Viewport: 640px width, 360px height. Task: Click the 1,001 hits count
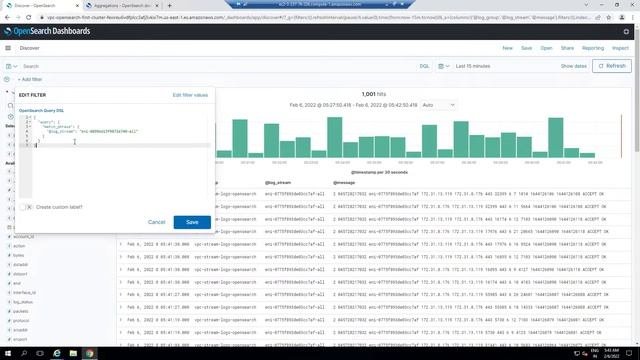373,94
